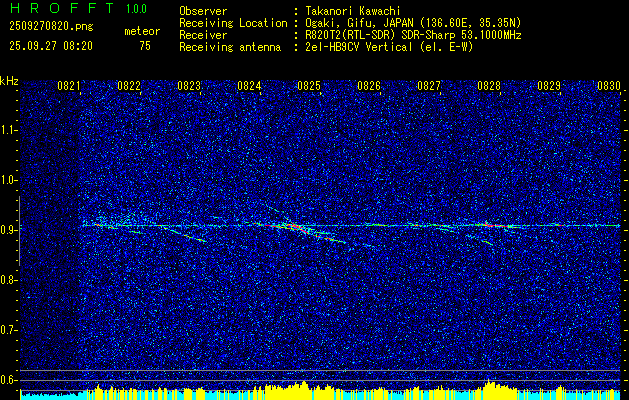This screenshot has height=400, width=629.
Task: Click the 0.9 kHz axis label
Action: click(7, 230)
